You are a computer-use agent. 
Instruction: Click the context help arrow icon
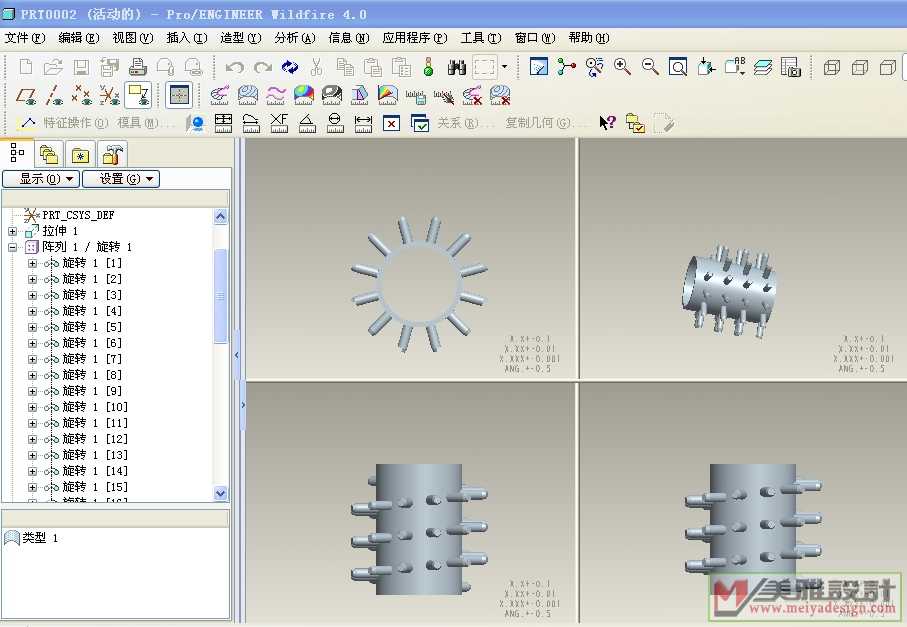point(607,123)
